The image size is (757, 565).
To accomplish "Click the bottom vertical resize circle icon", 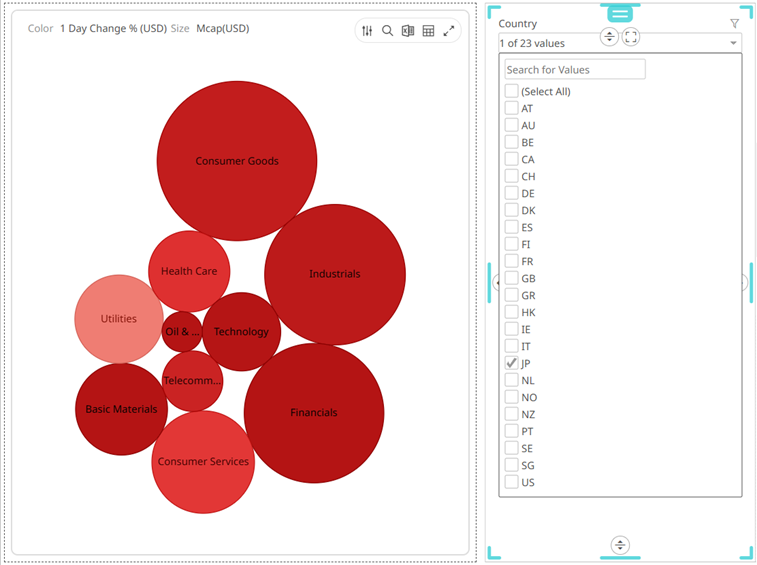I will 620,545.
